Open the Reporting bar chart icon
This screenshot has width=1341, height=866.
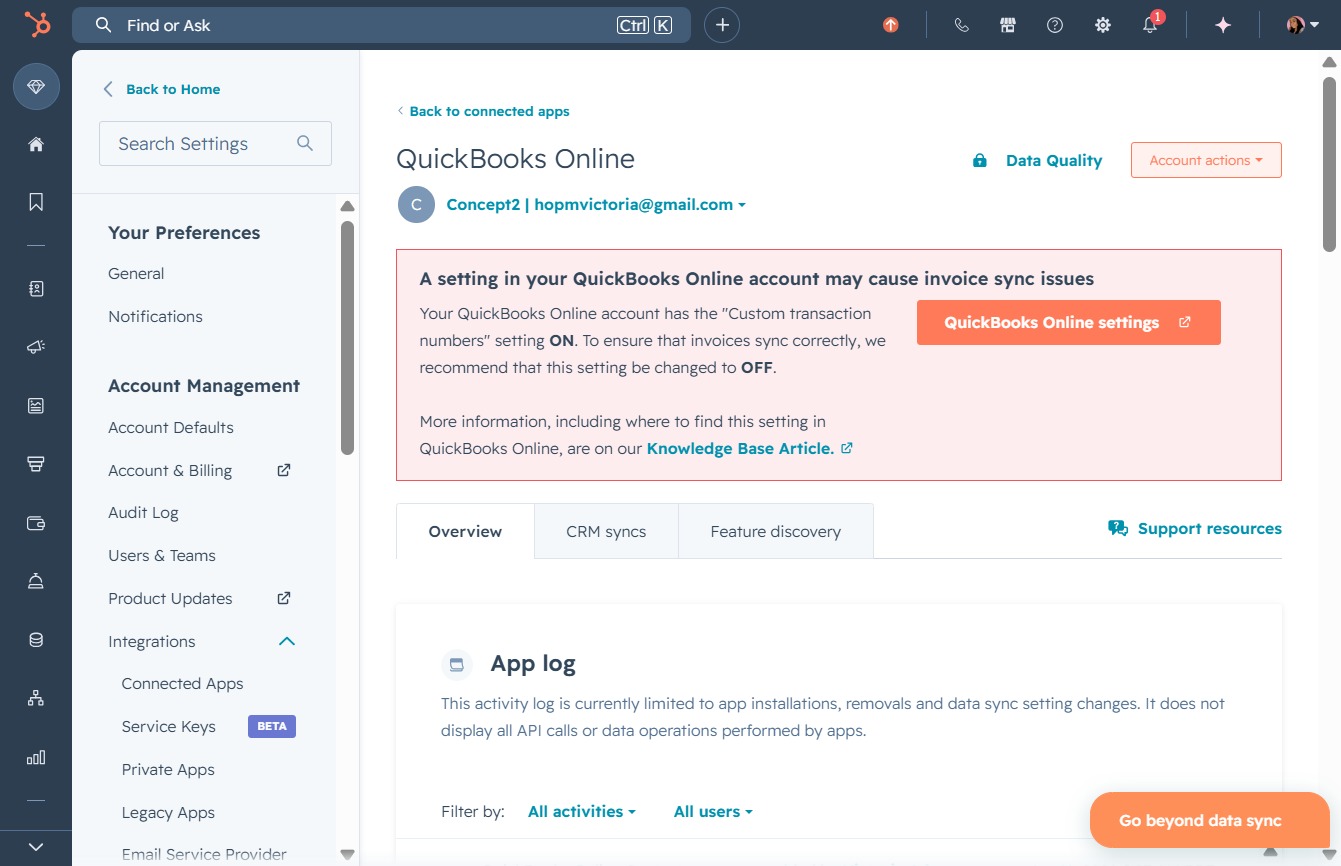[36, 757]
